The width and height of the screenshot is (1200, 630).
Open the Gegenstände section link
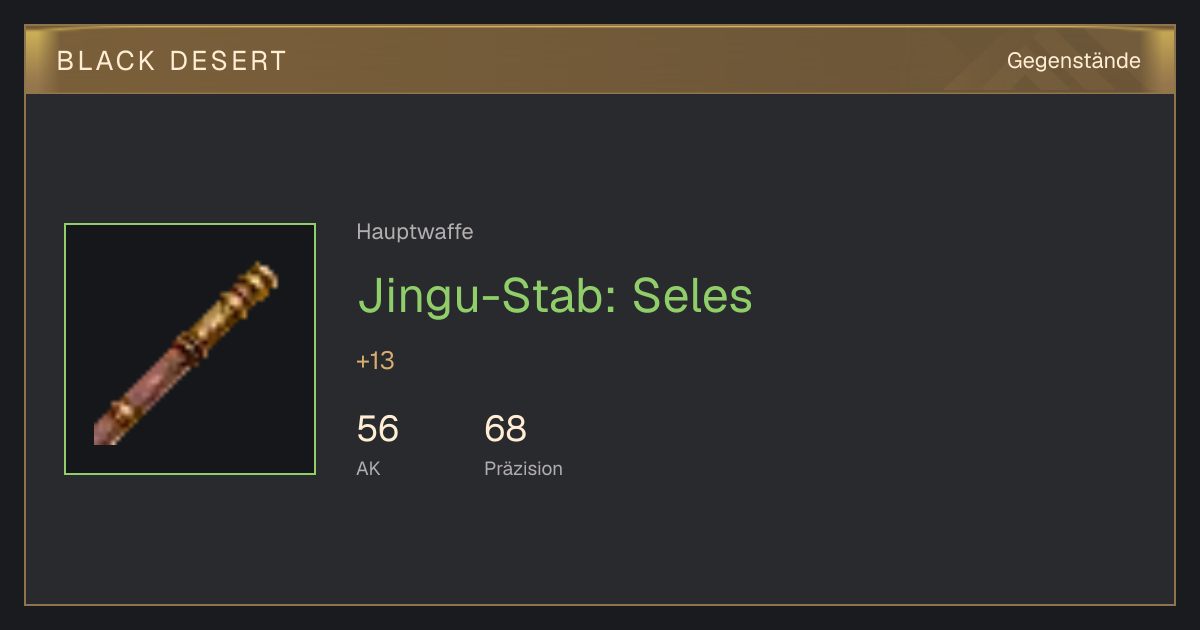[1073, 60]
